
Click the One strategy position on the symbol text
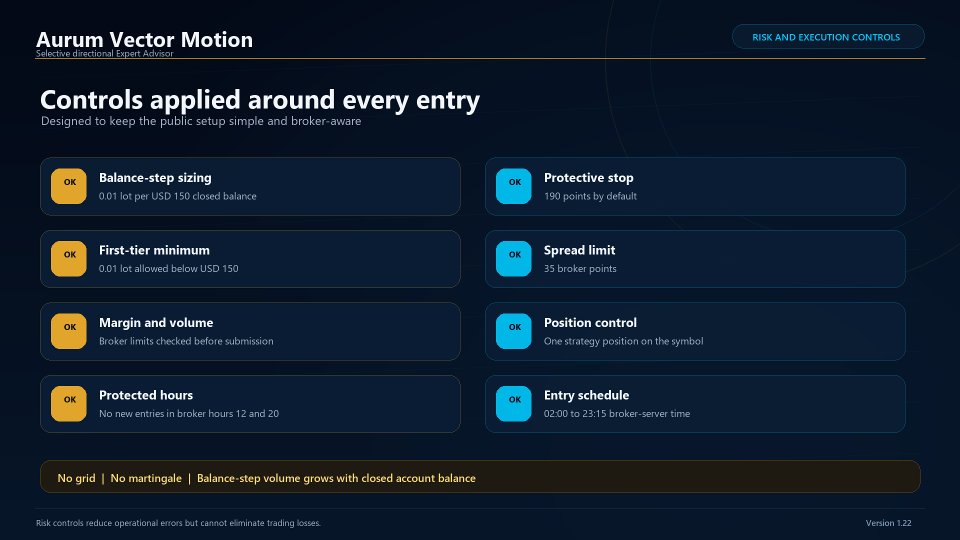point(623,341)
